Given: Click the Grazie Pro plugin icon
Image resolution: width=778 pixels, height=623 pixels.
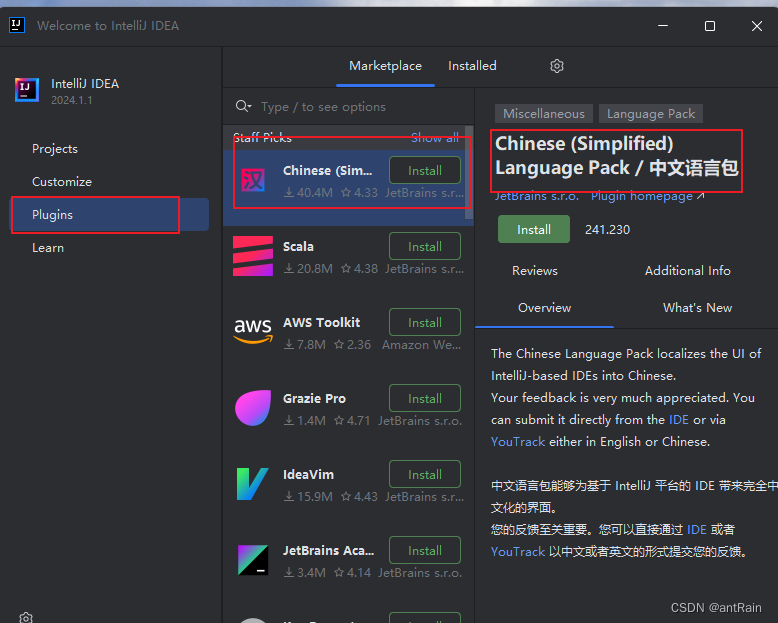Looking at the screenshot, I should [253, 408].
